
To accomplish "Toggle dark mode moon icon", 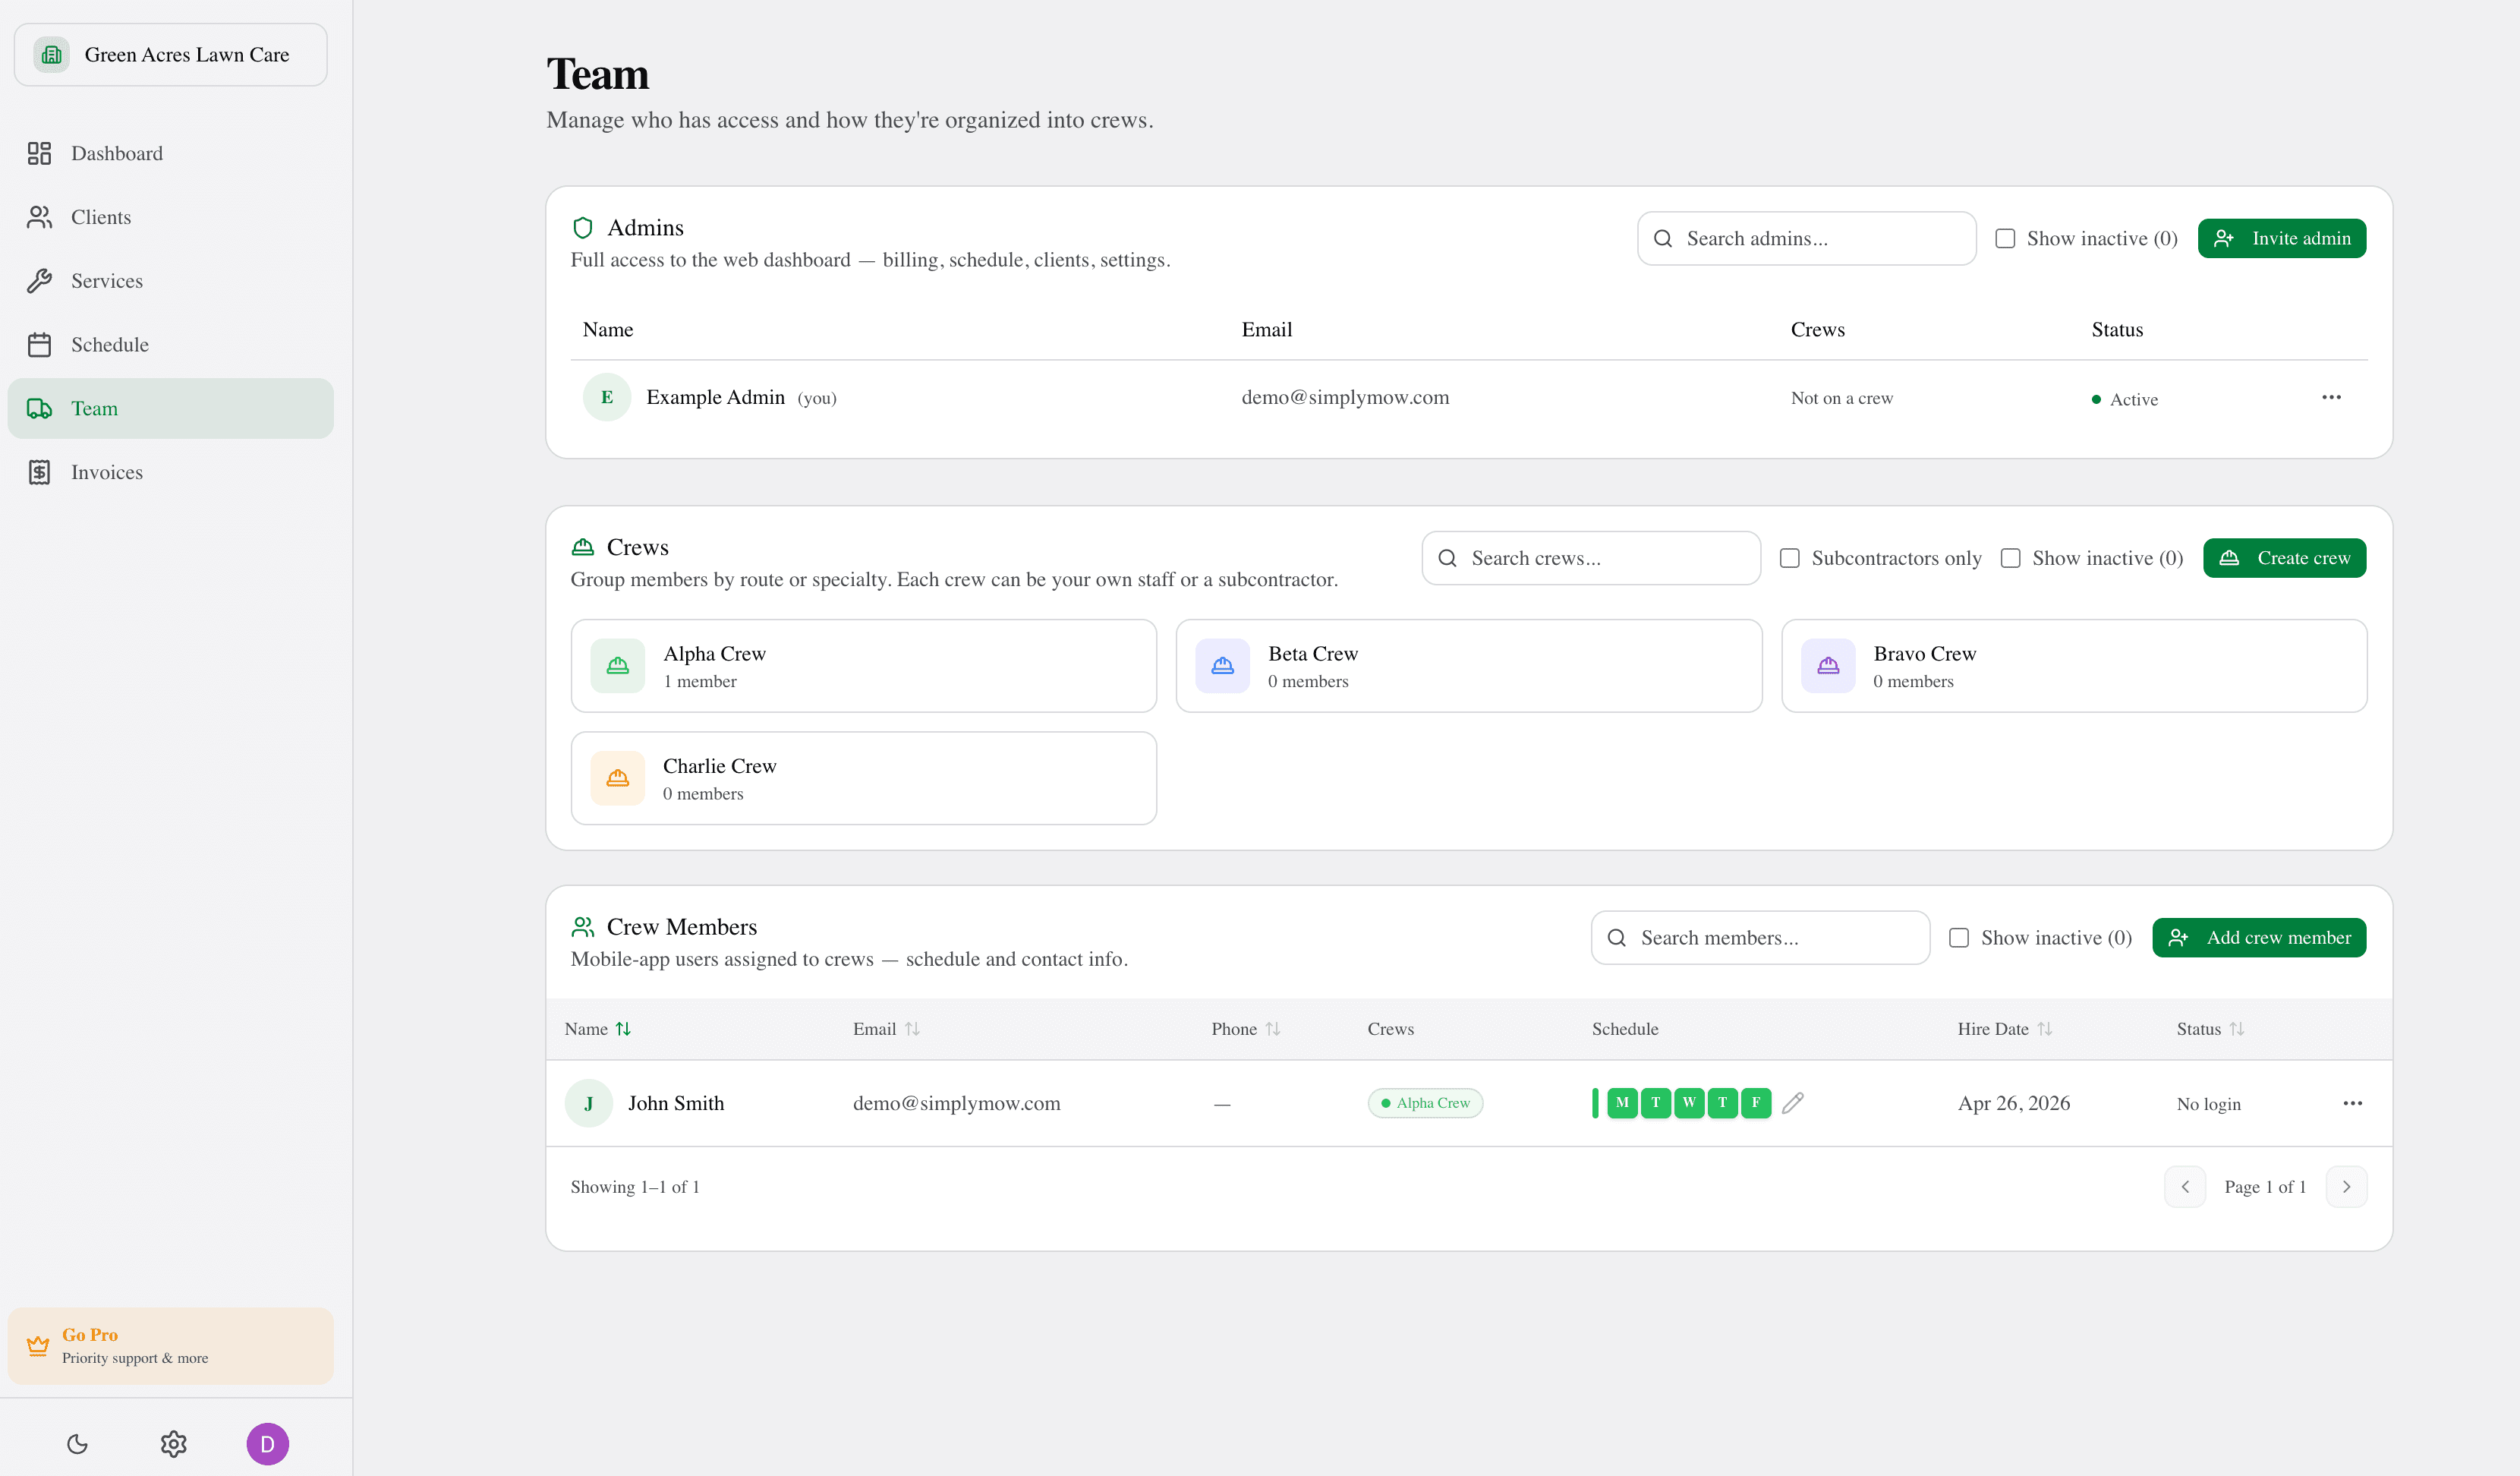I will coord(77,1443).
